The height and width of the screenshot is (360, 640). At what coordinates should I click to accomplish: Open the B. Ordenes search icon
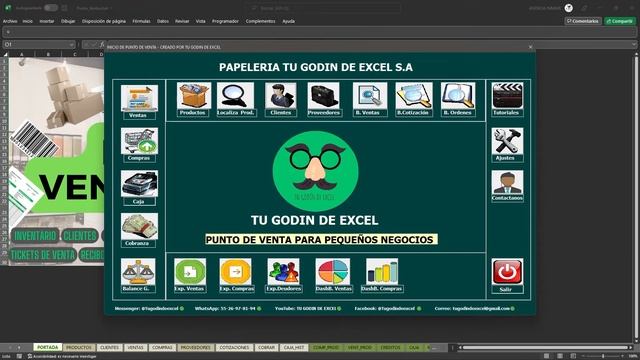(458, 96)
